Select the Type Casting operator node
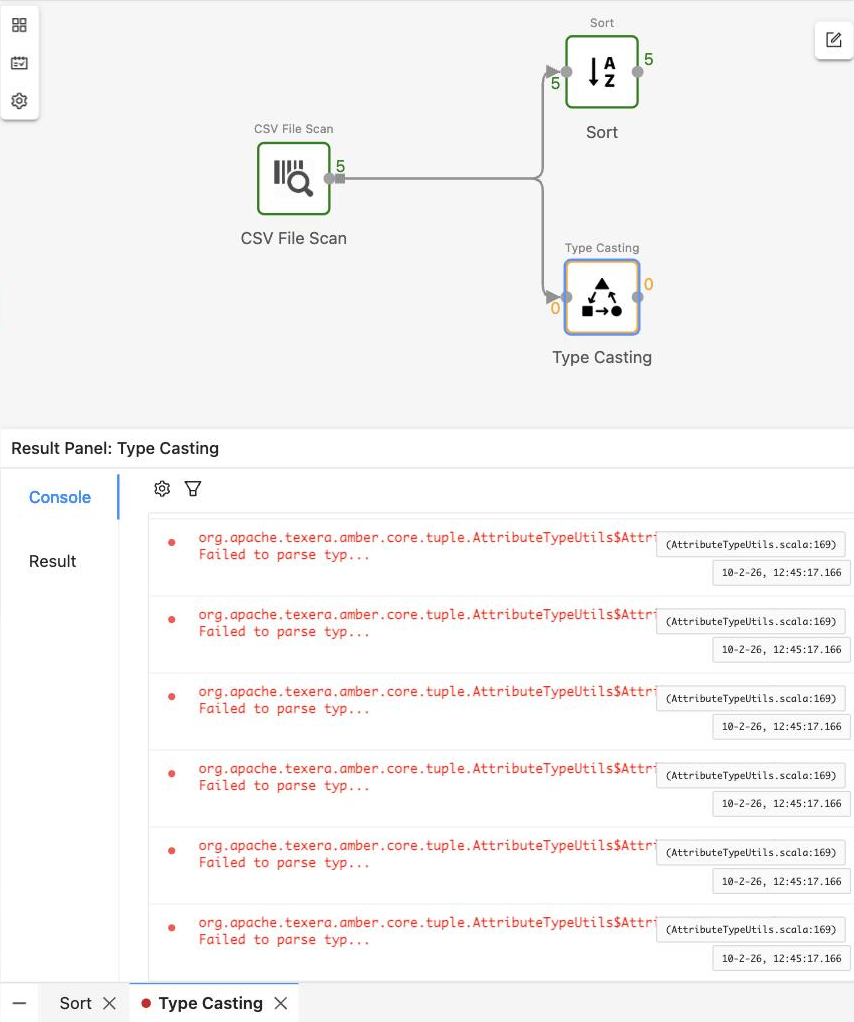This screenshot has height=1022, width=854. click(x=602, y=297)
